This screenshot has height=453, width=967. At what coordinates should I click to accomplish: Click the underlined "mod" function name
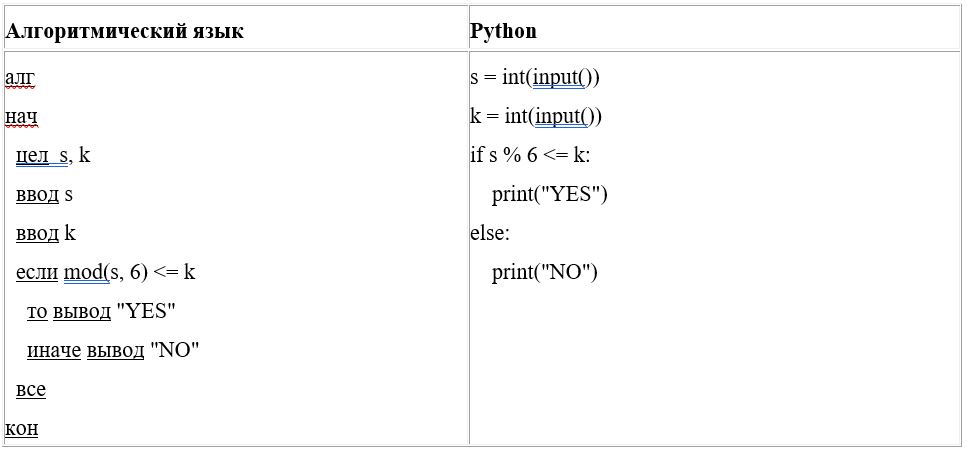click(x=83, y=273)
